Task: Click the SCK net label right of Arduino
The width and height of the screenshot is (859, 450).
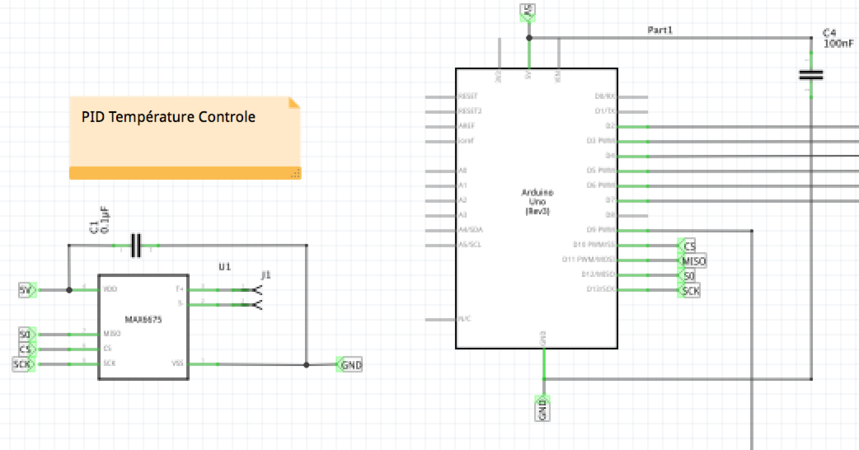Action: click(x=690, y=290)
